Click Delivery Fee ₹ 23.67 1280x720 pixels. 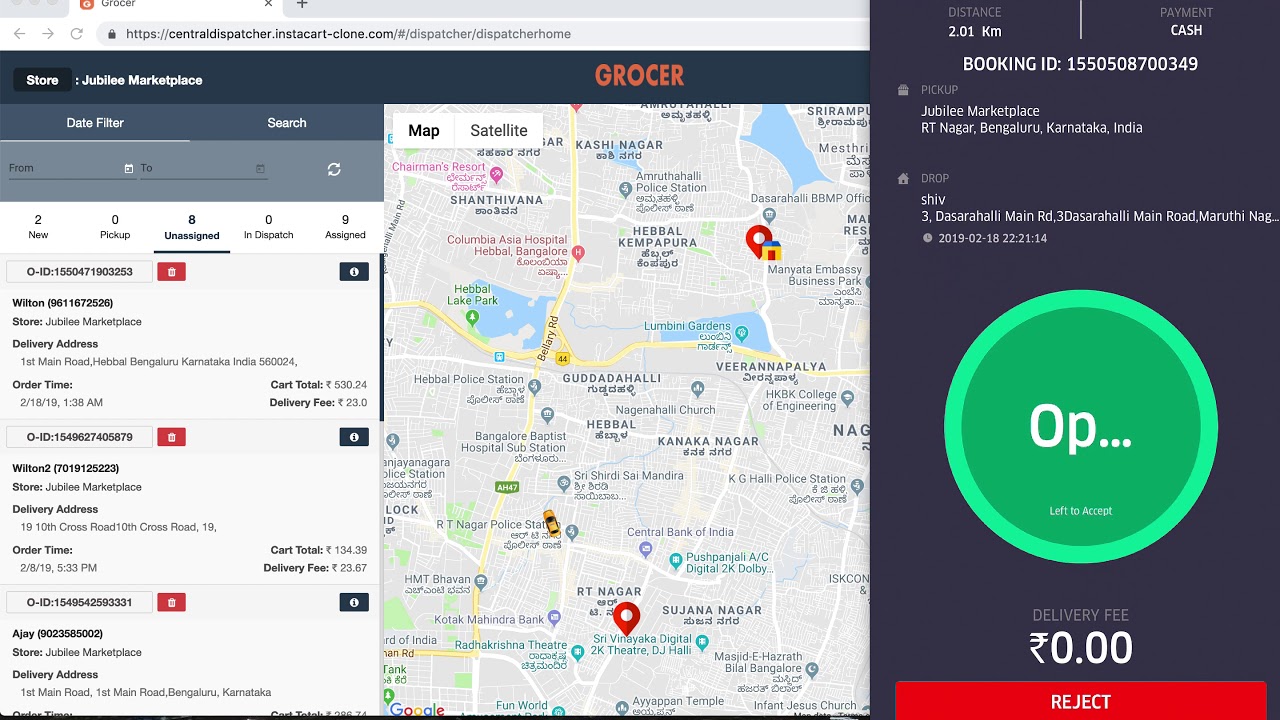[315, 568]
